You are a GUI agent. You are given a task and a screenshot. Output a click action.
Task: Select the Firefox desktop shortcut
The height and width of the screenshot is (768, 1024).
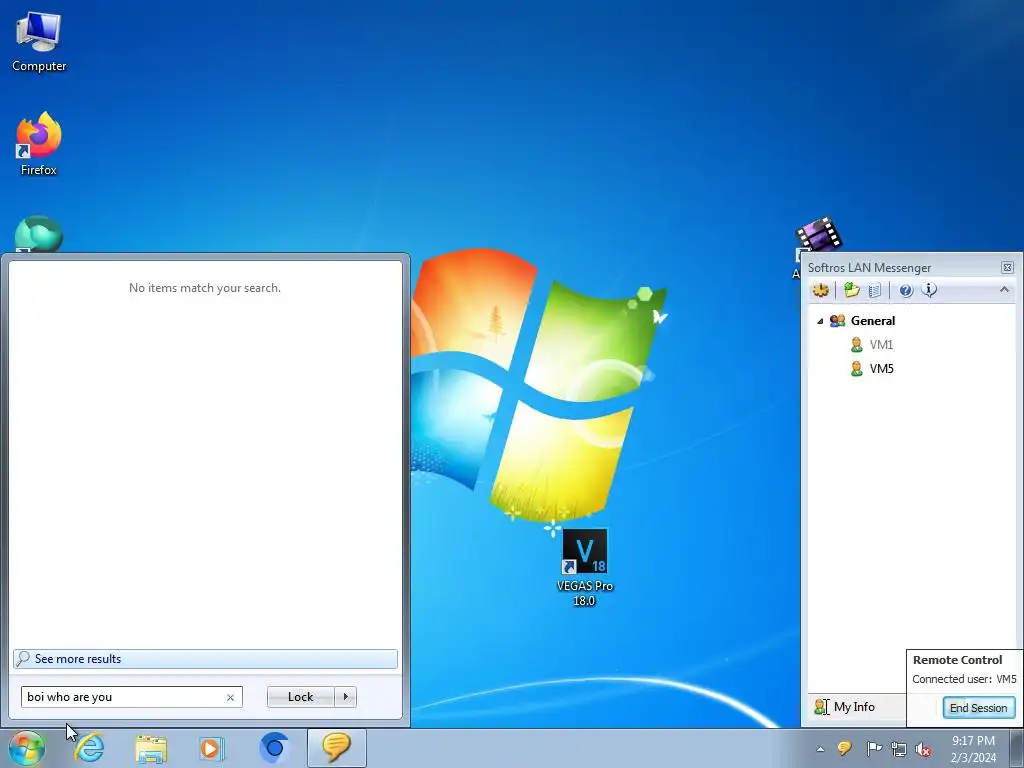pyautogui.click(x=39, y=144)
